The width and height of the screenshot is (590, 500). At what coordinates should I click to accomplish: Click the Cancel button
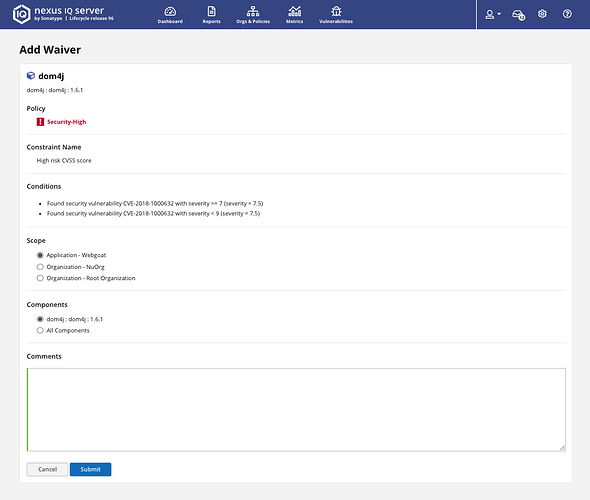click(47, 469)
